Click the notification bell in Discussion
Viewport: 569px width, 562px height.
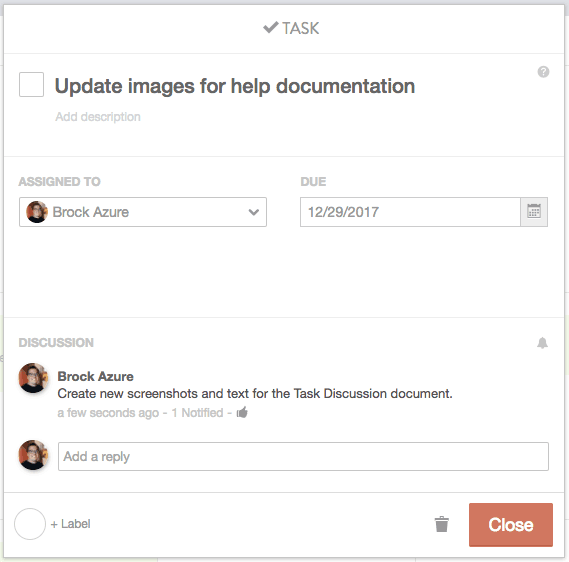pos(542,342)
